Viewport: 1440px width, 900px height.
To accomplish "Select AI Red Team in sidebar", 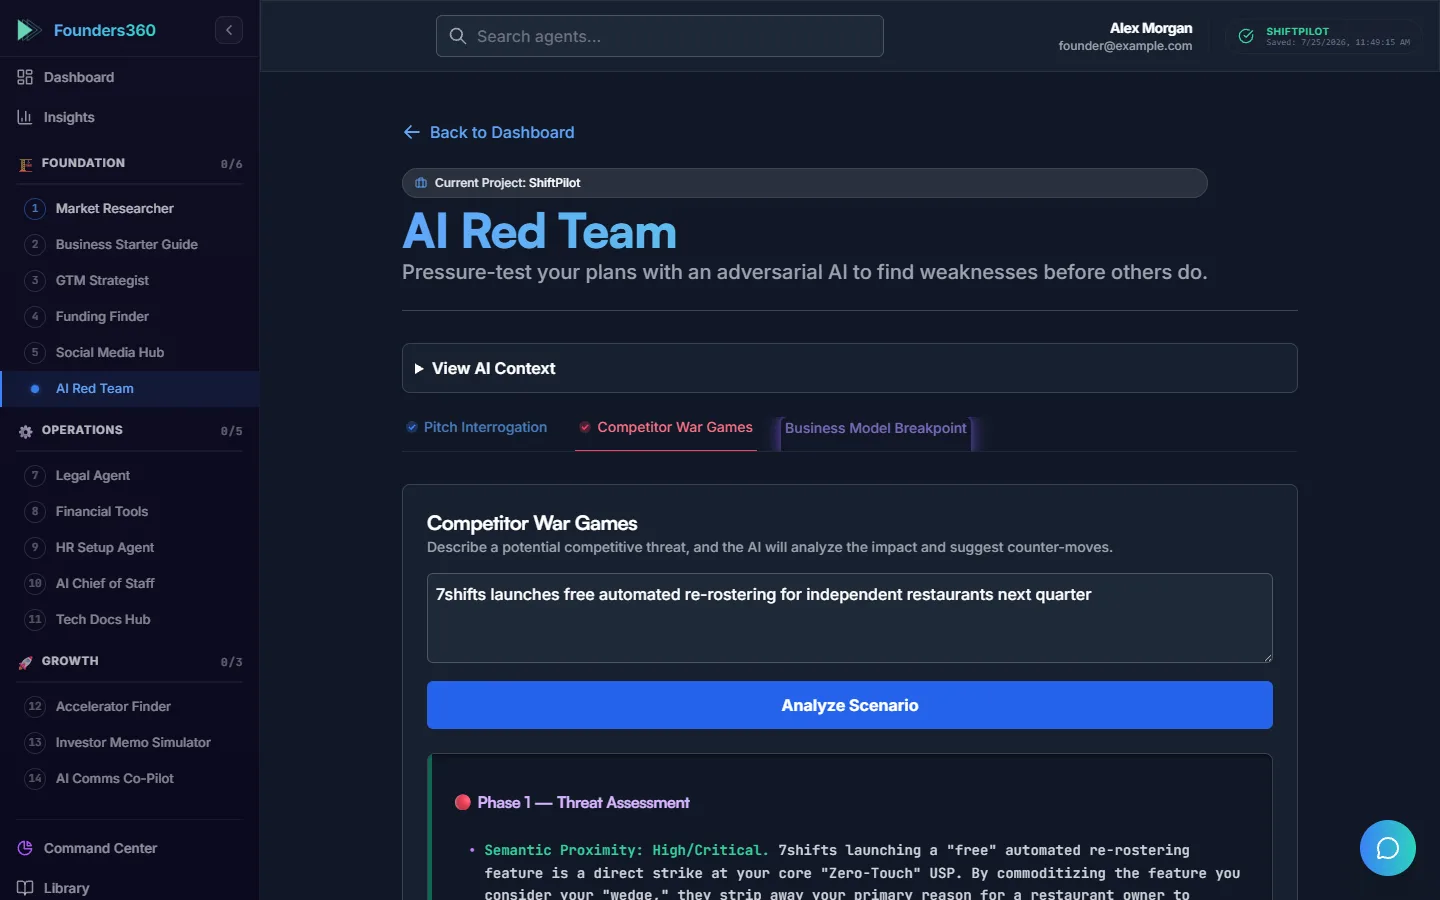I will (x=130, y=388).
